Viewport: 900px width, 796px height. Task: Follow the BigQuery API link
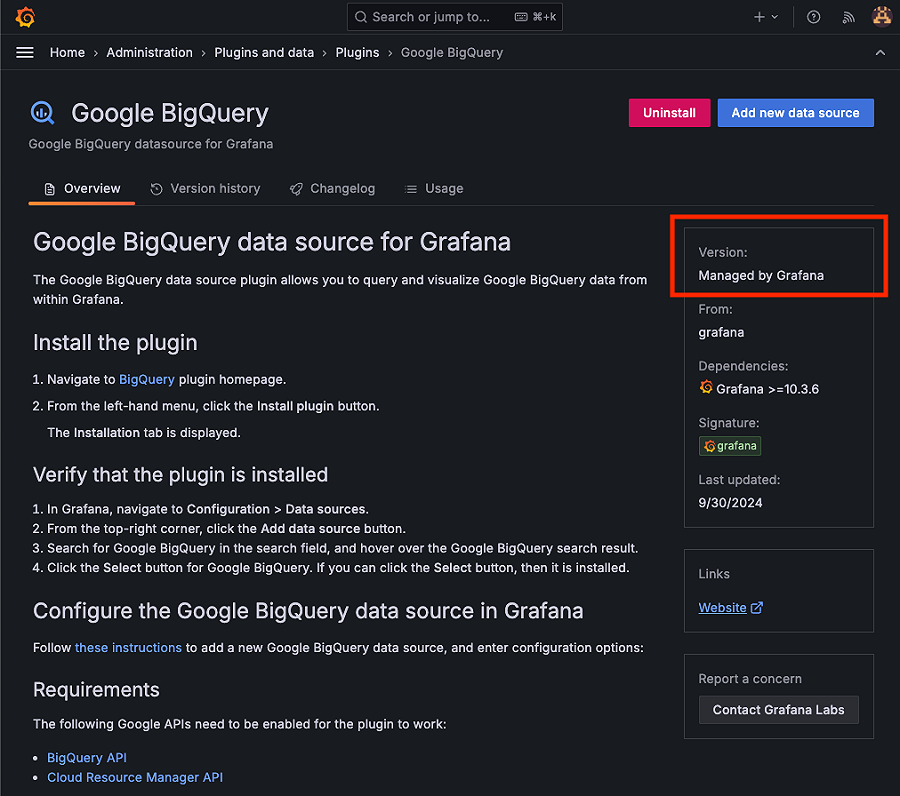(x=87, y=757)
